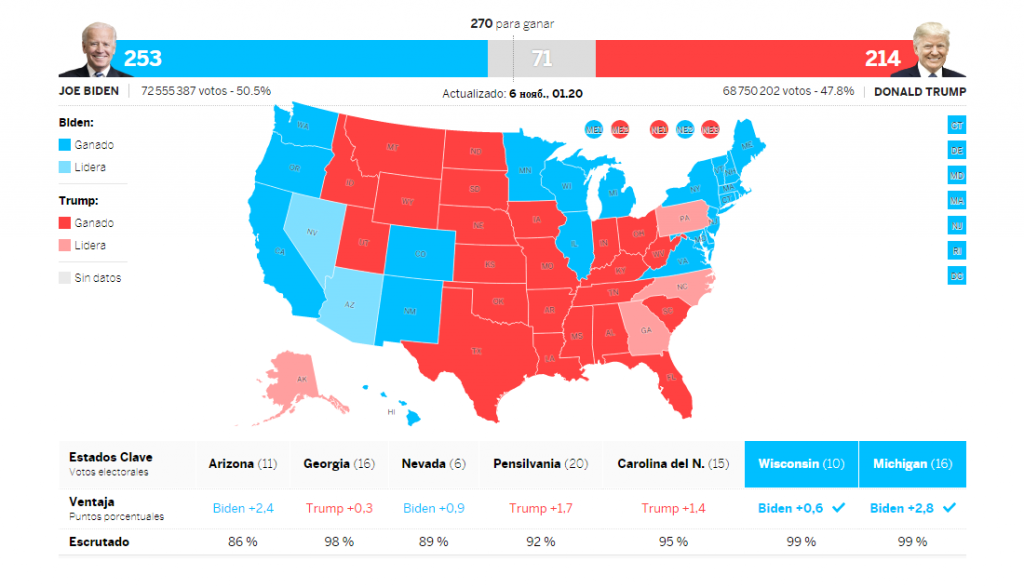Toggle the Sin datos legend option
The width and height of the screenshot is (1024, 588).
[66, 277]
